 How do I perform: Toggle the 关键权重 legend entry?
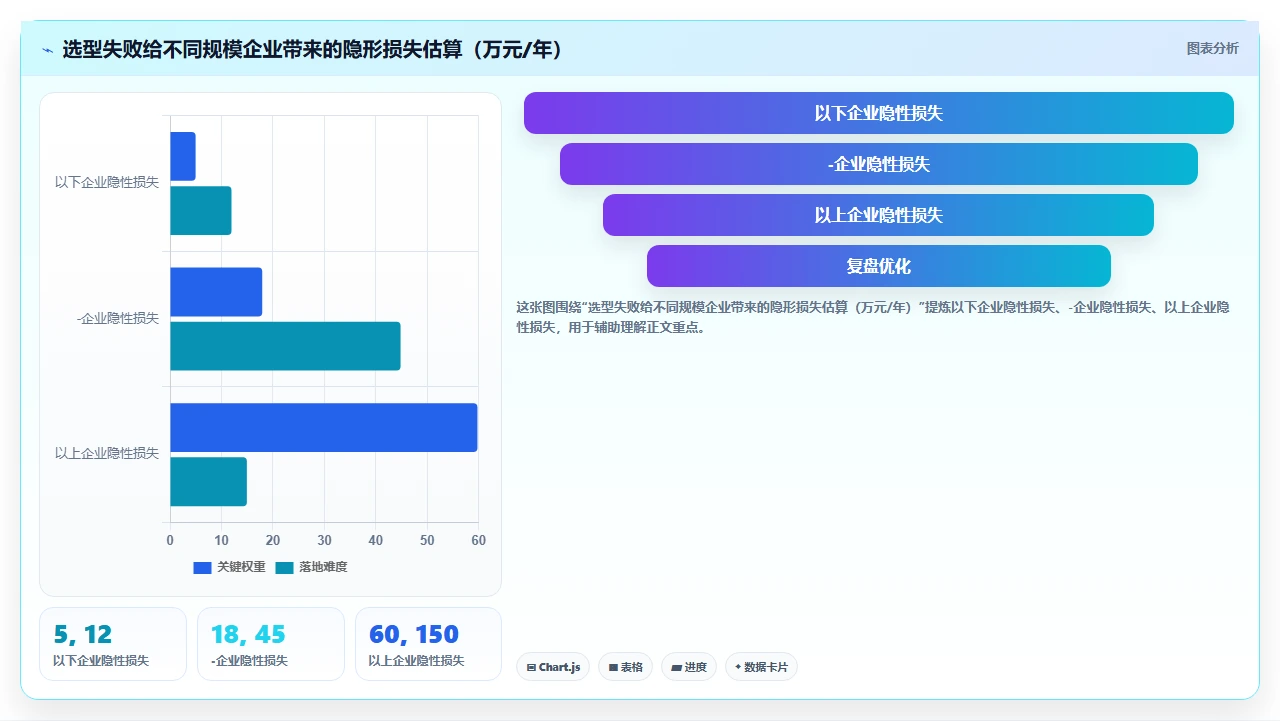tap(229, 567)
